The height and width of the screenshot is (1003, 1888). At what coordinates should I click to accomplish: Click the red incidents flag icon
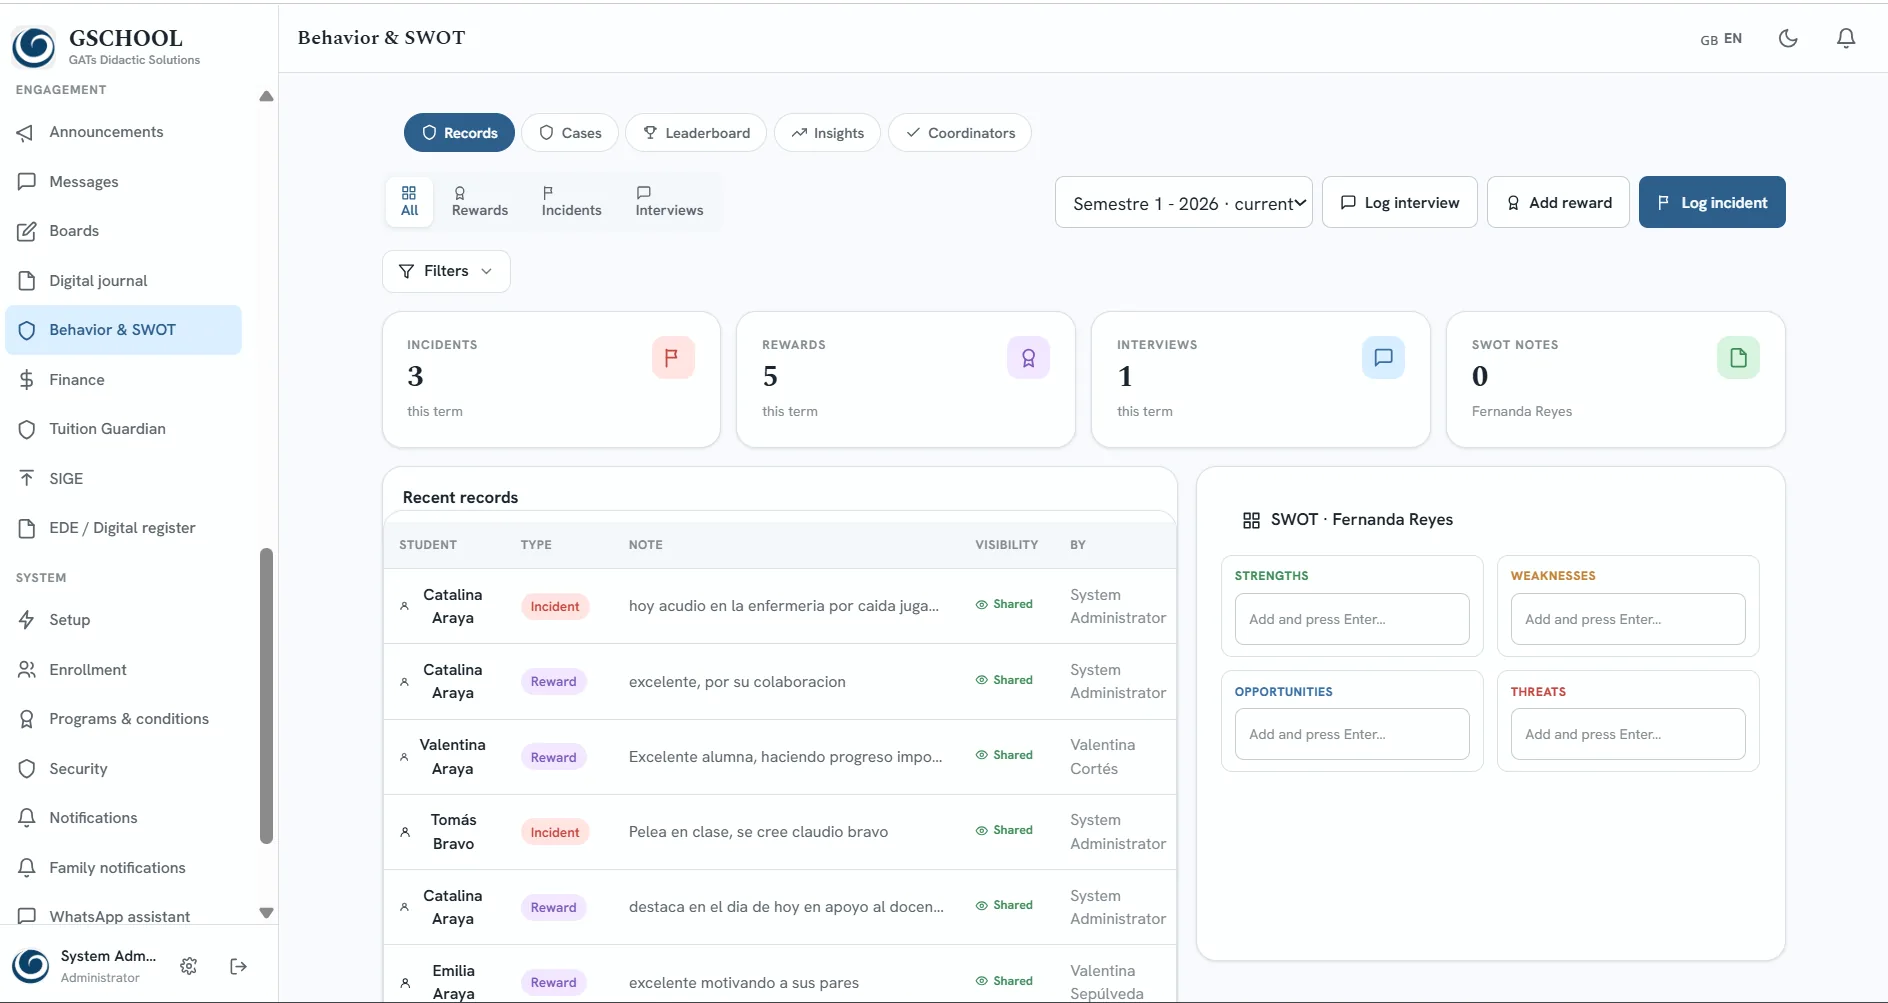[673, 358]
